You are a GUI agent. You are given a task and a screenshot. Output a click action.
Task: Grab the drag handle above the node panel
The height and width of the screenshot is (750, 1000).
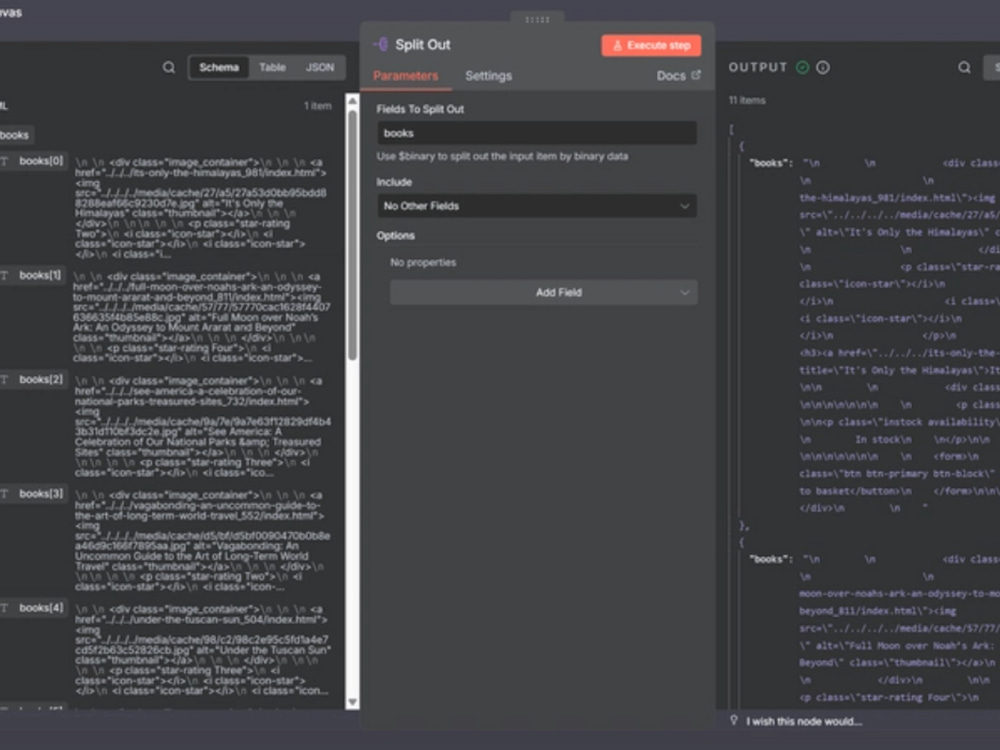(x=537, y=19)
